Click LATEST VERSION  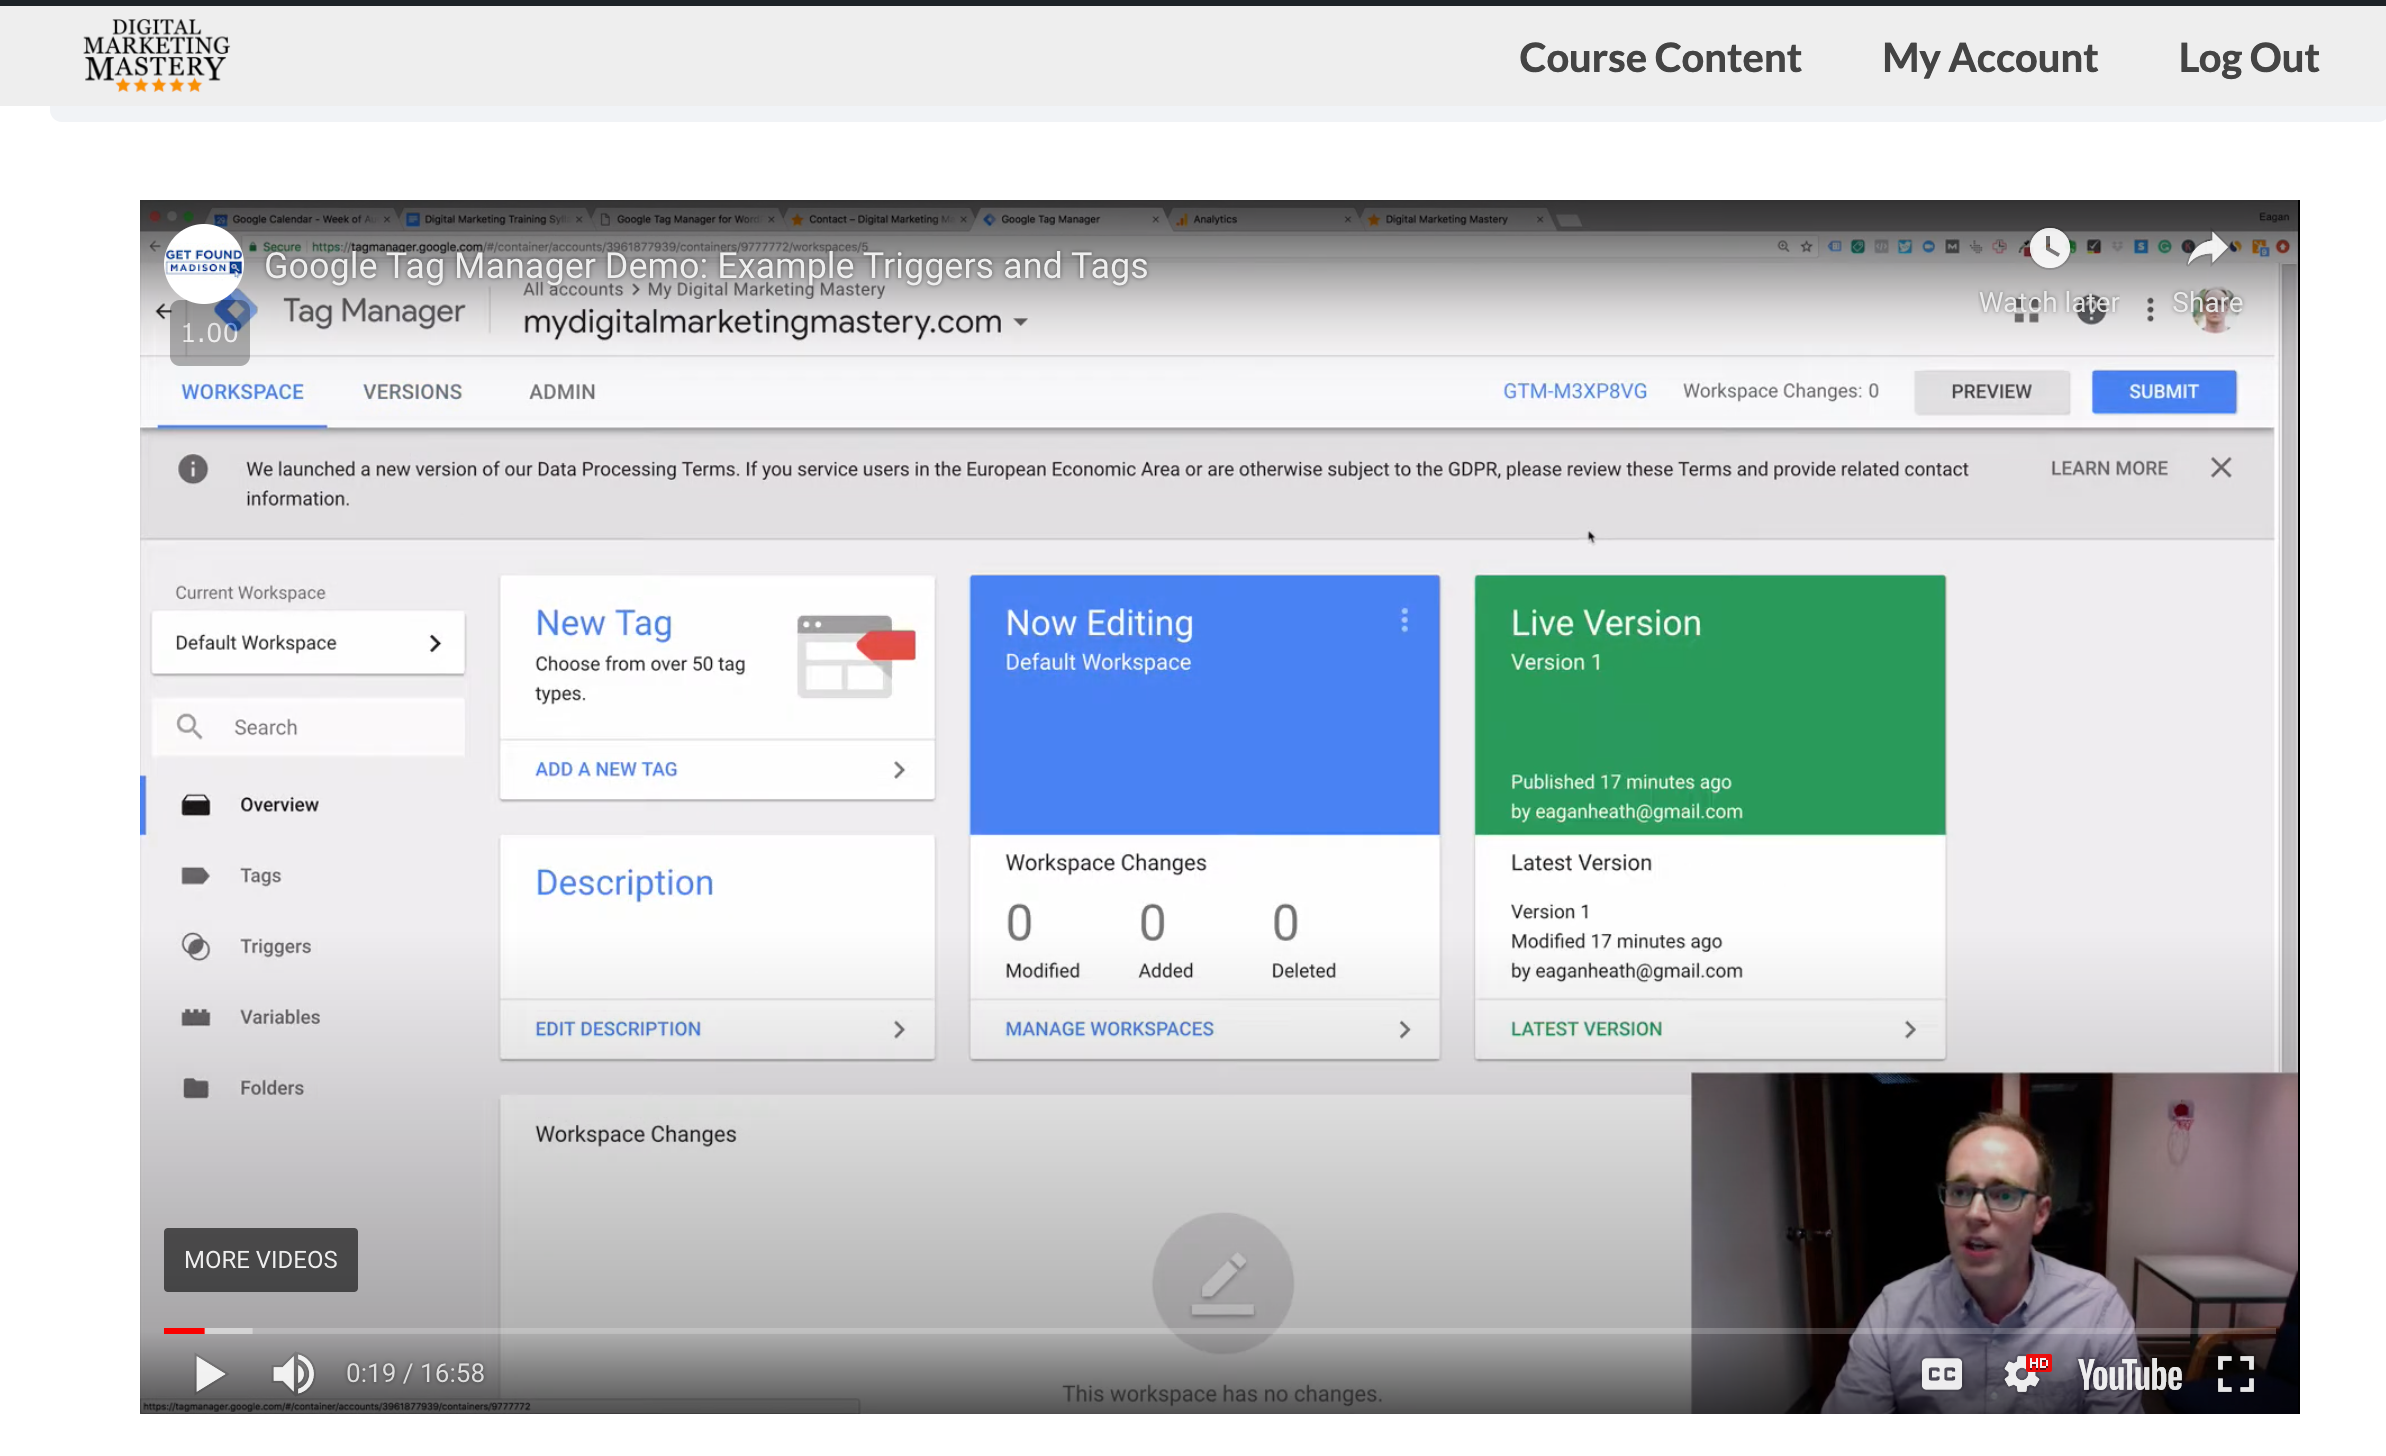1586,1029
